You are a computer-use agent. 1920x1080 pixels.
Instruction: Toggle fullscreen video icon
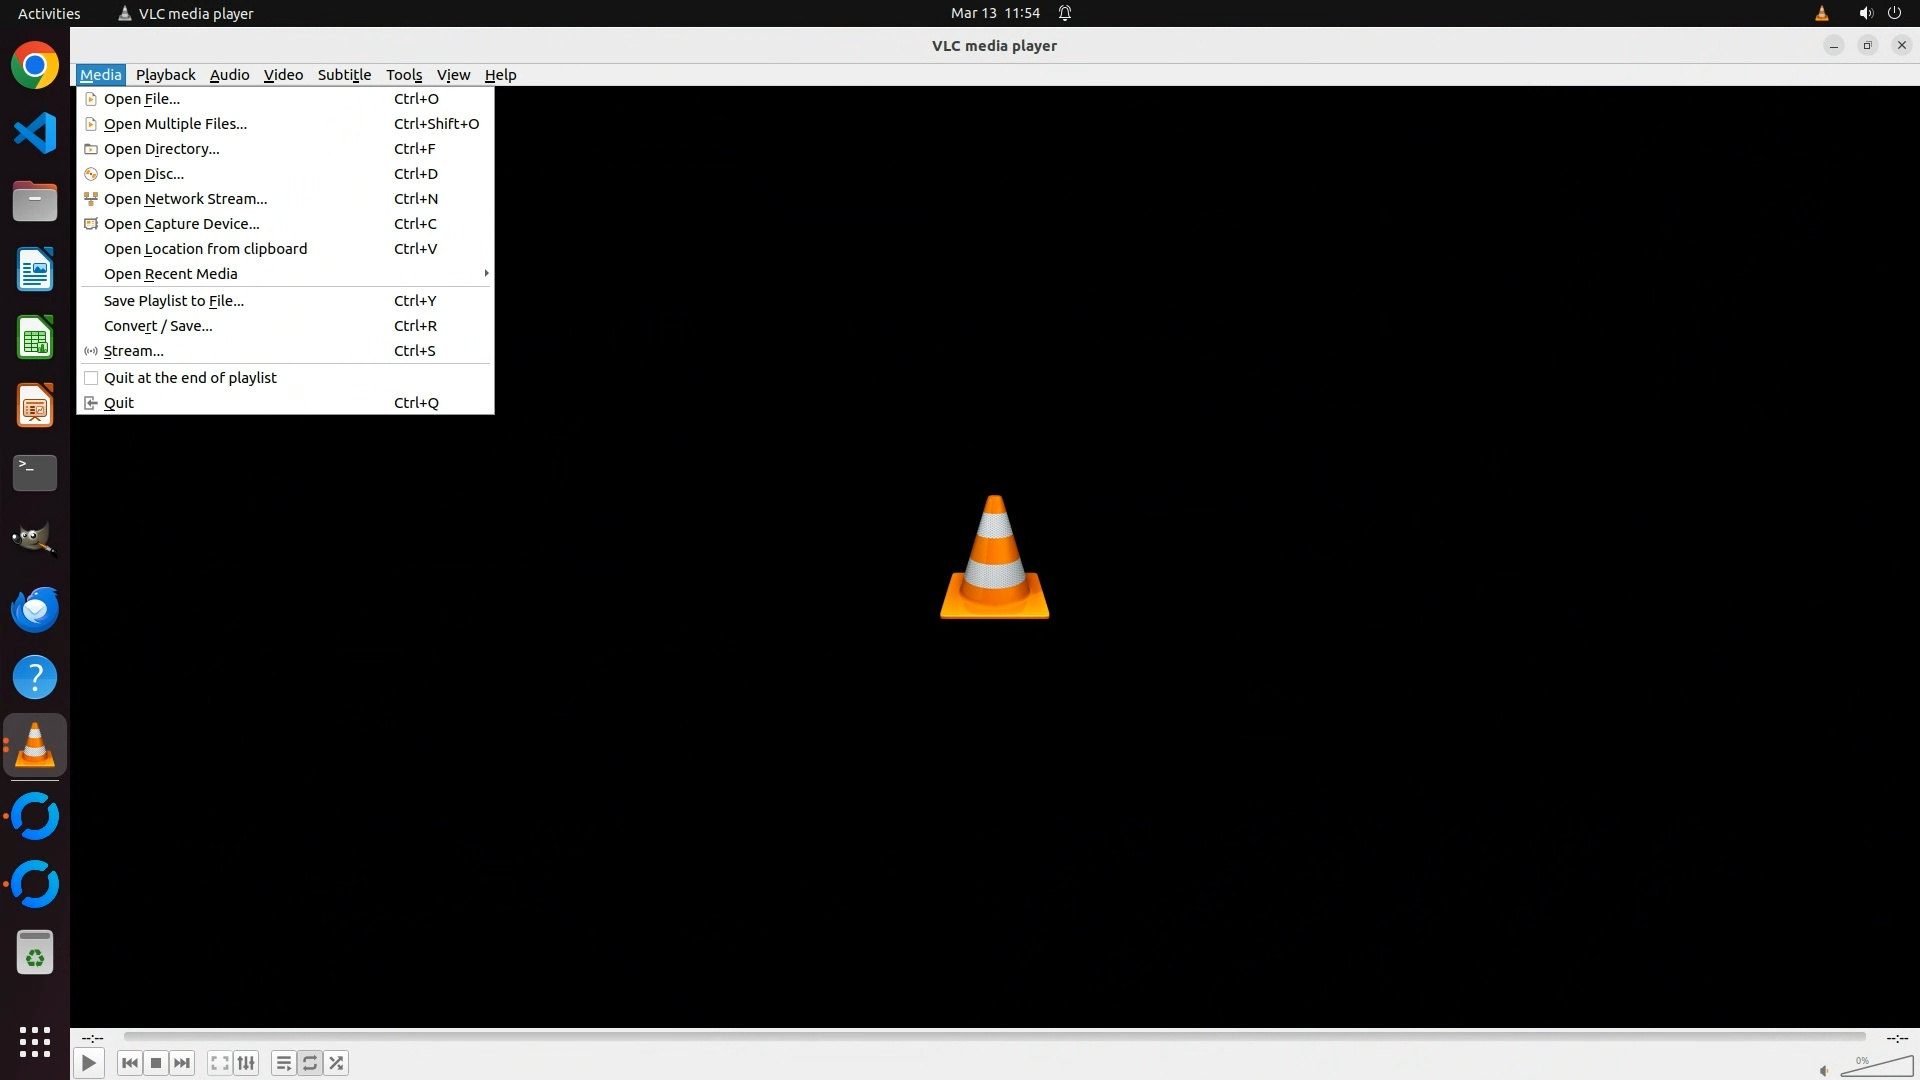click(x=219, y=1063)
